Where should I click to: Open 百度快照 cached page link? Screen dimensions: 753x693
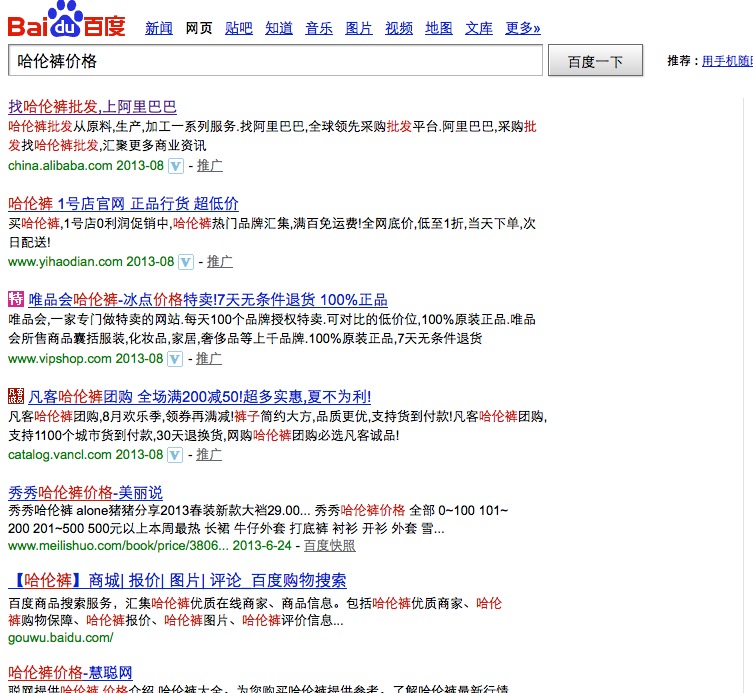[329, 546]
